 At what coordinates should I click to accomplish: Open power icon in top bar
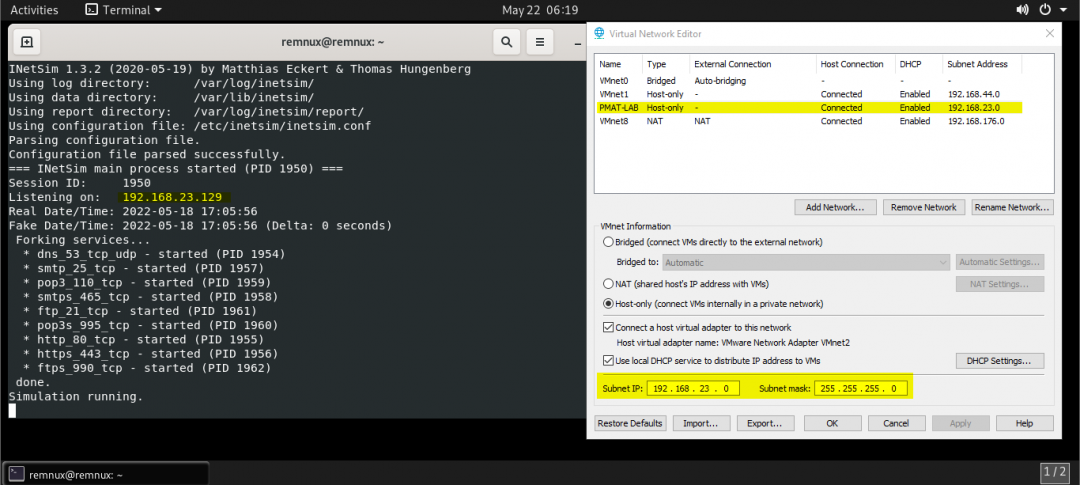(x=1045, y=10)
